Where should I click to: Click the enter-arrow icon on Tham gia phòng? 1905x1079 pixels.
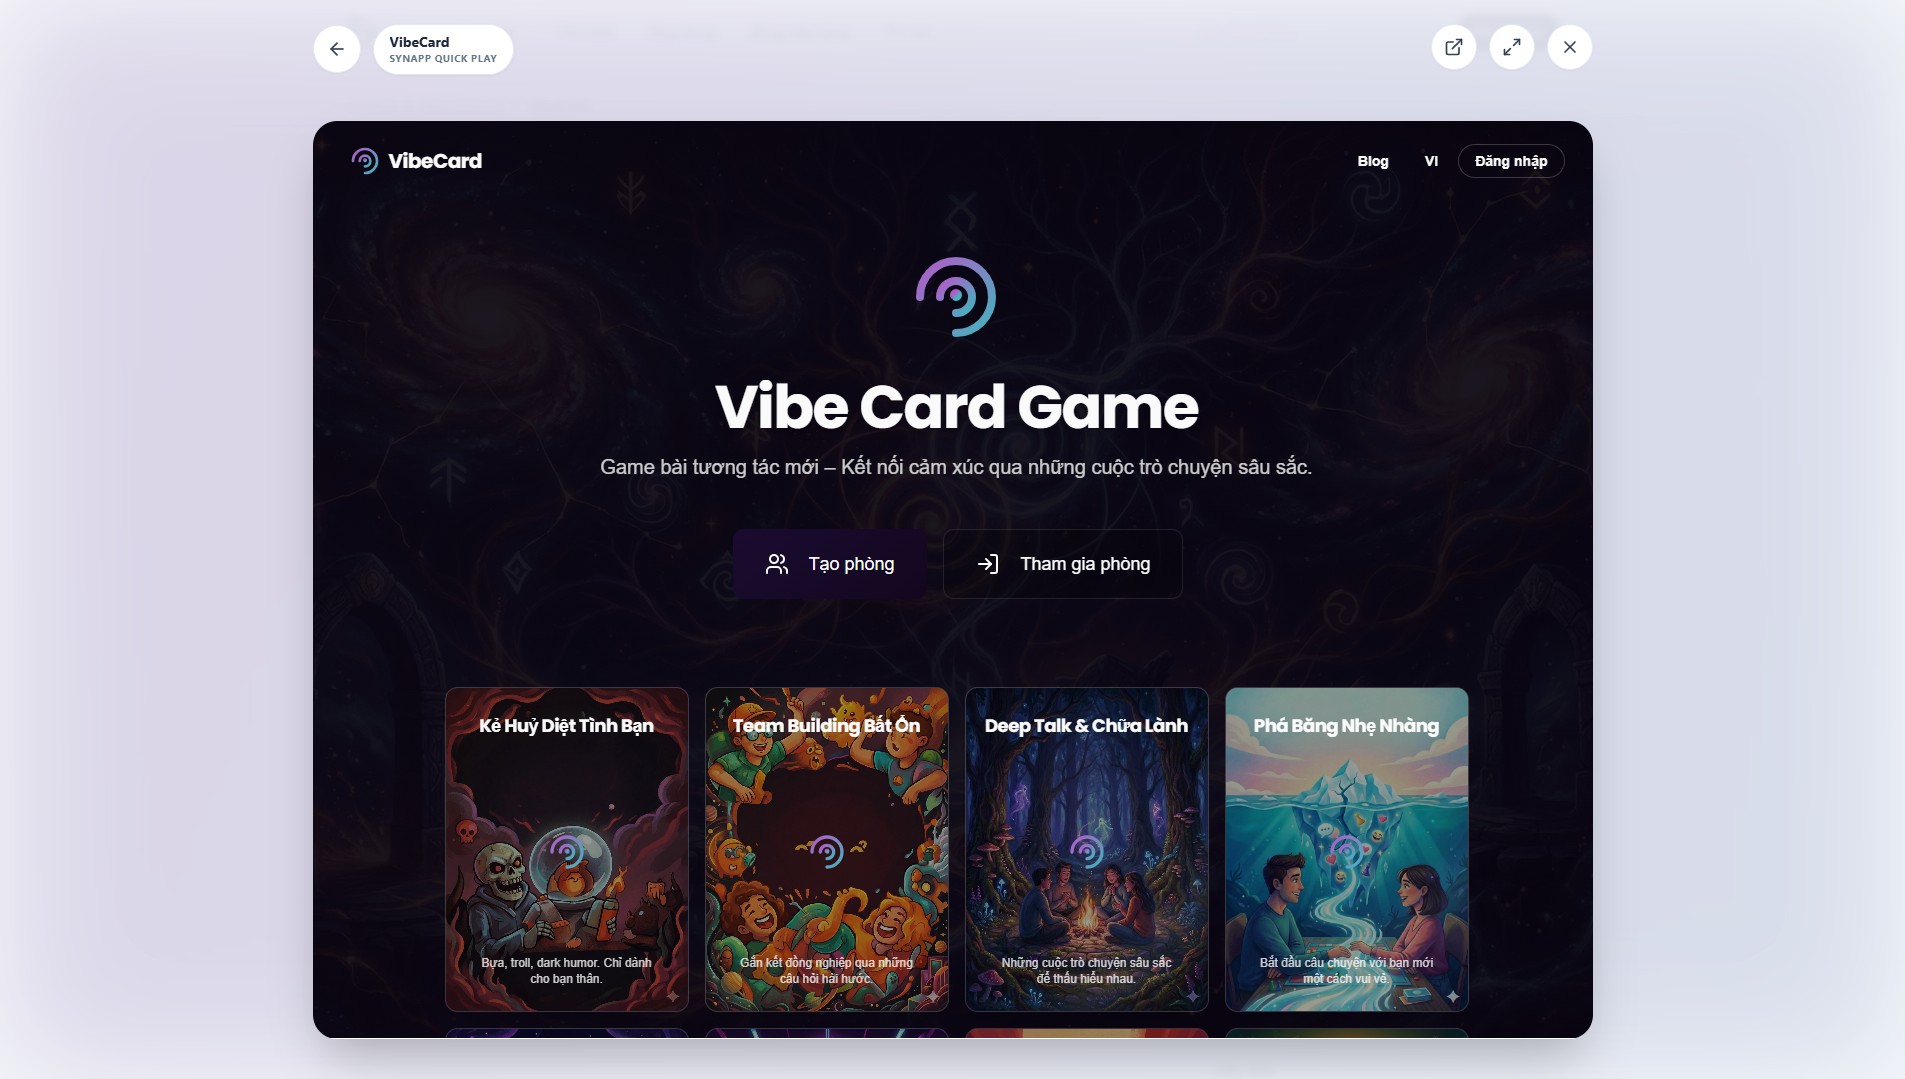pyautogui.click(x=988, y=564)
